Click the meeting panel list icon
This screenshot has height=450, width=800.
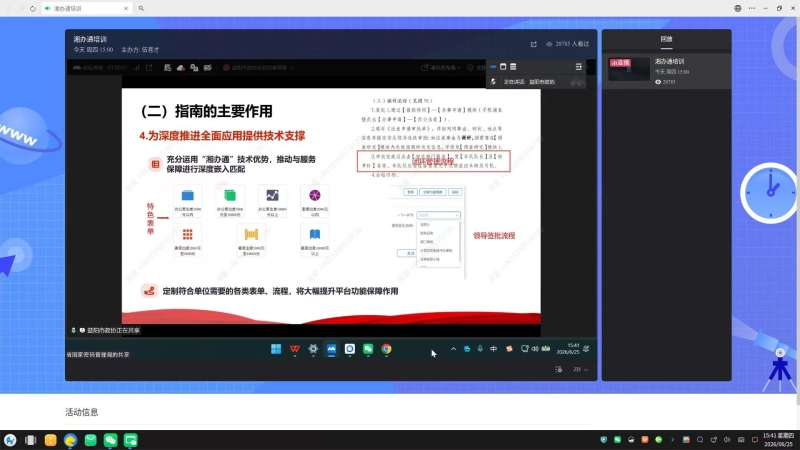[579, 67]
